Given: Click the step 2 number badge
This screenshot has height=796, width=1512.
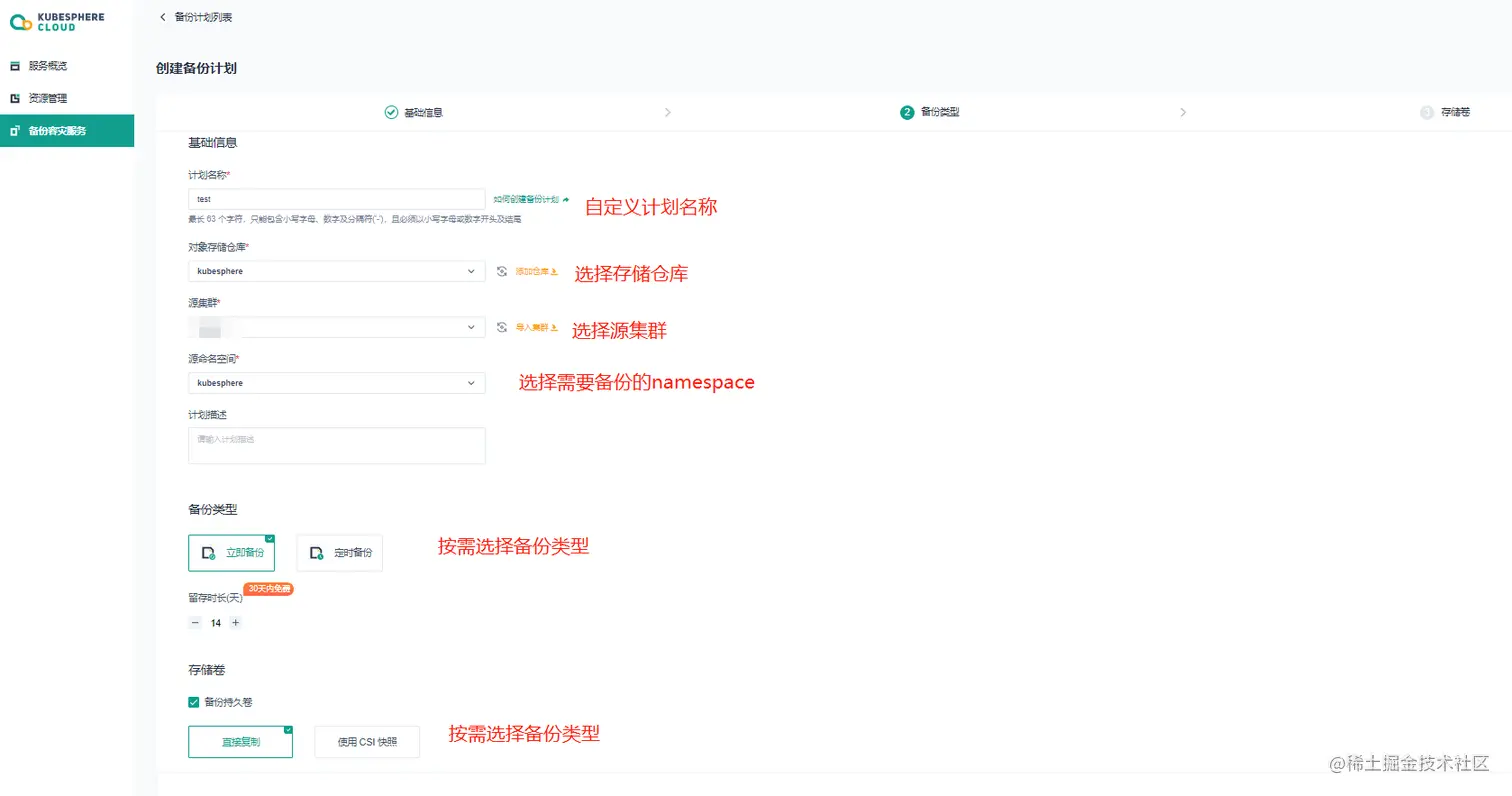Looking at the screenshot, I should 907,112.
